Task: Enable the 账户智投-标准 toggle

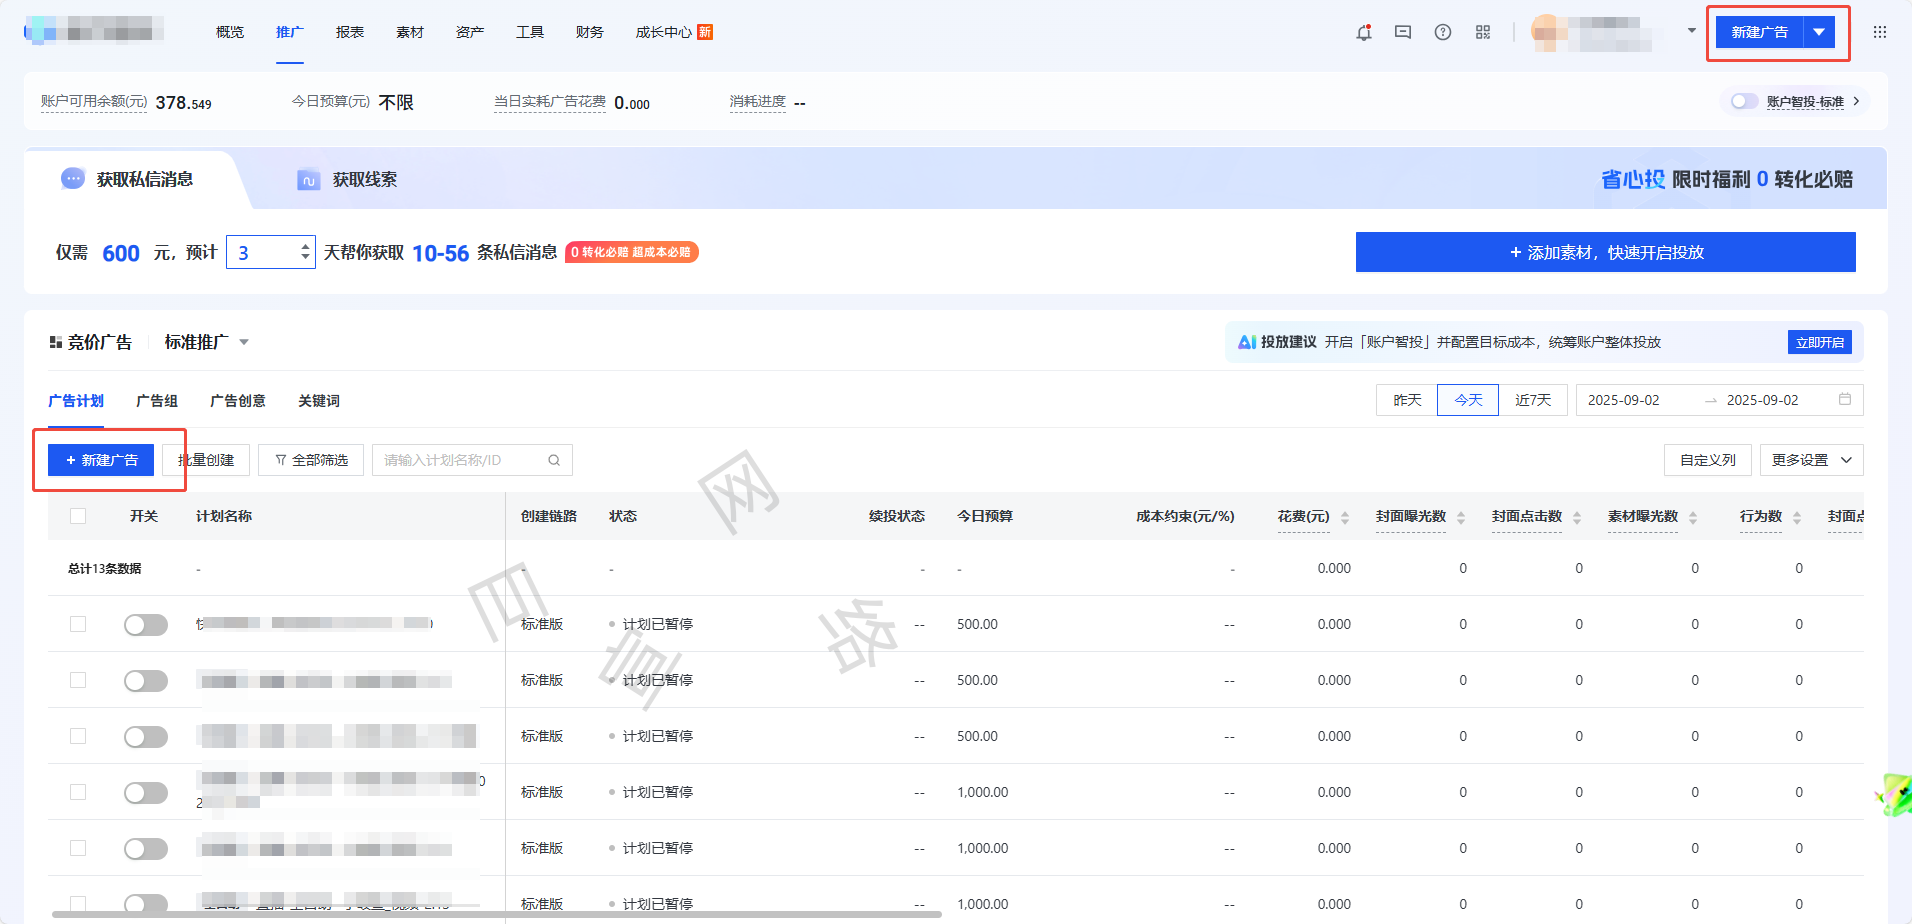Action: point(1743,101)
